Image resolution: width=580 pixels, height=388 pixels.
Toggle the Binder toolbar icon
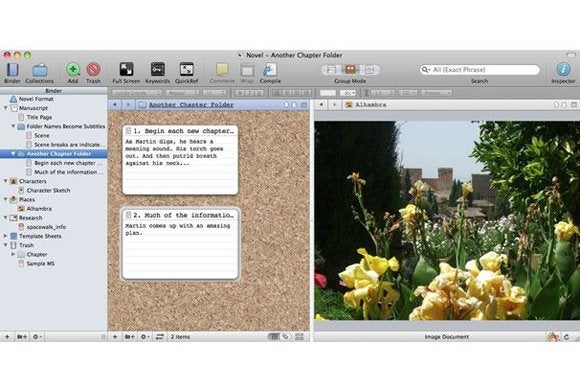tap(12, 73)
